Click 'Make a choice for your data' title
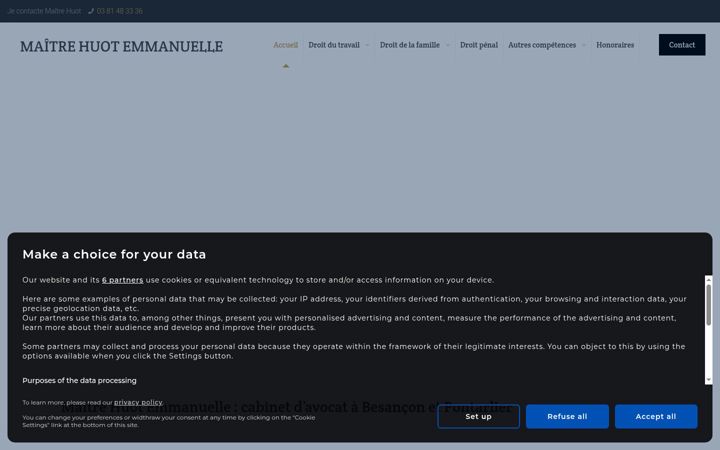Image resolution: width=720 pixels, height=450 pixels. tap(114, 254)
